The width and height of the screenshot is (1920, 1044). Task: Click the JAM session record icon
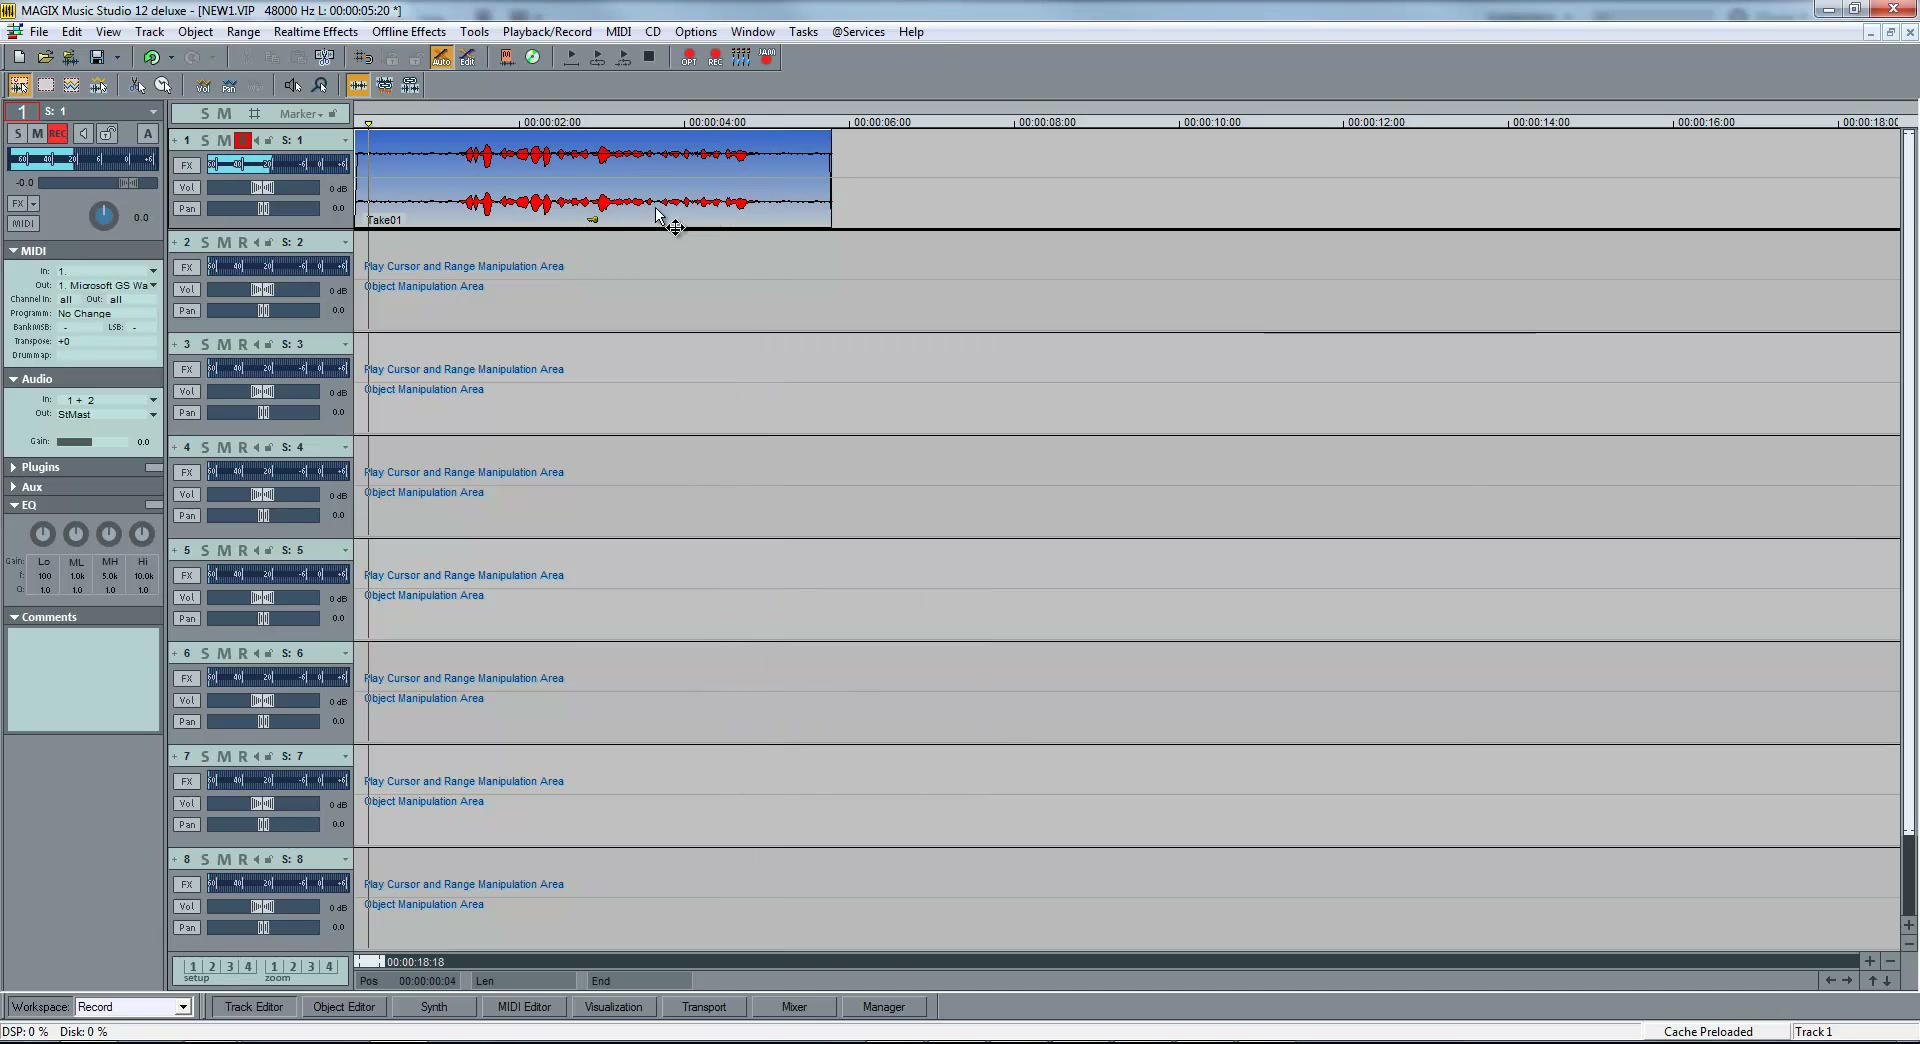(767, 57)
